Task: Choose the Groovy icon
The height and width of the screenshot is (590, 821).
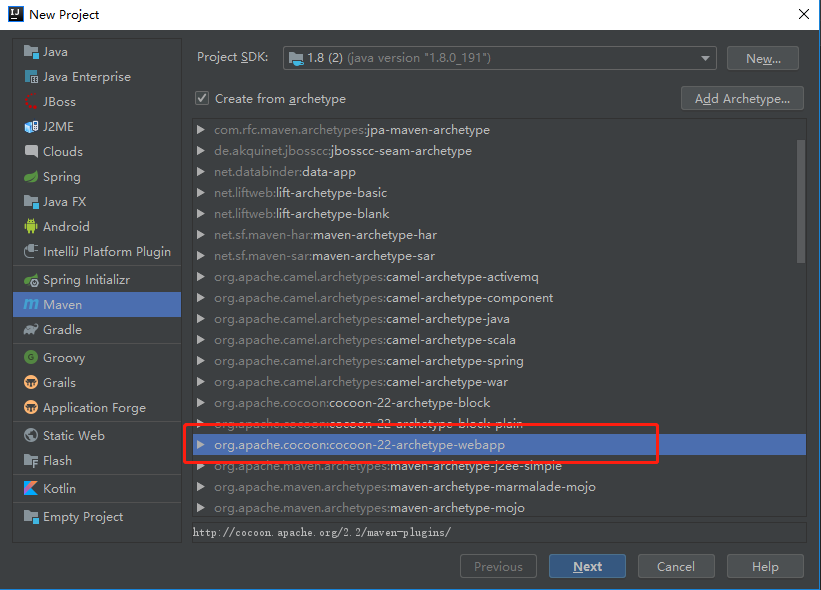Action: coord(31,358)
